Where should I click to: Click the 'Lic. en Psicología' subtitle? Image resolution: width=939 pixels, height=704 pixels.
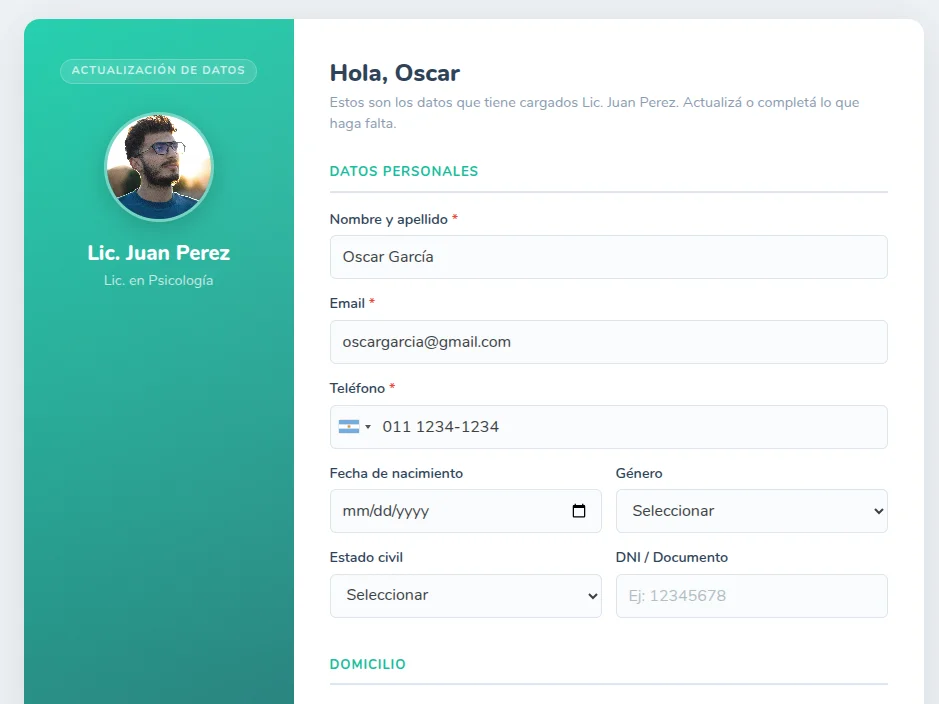click(159, 280)
